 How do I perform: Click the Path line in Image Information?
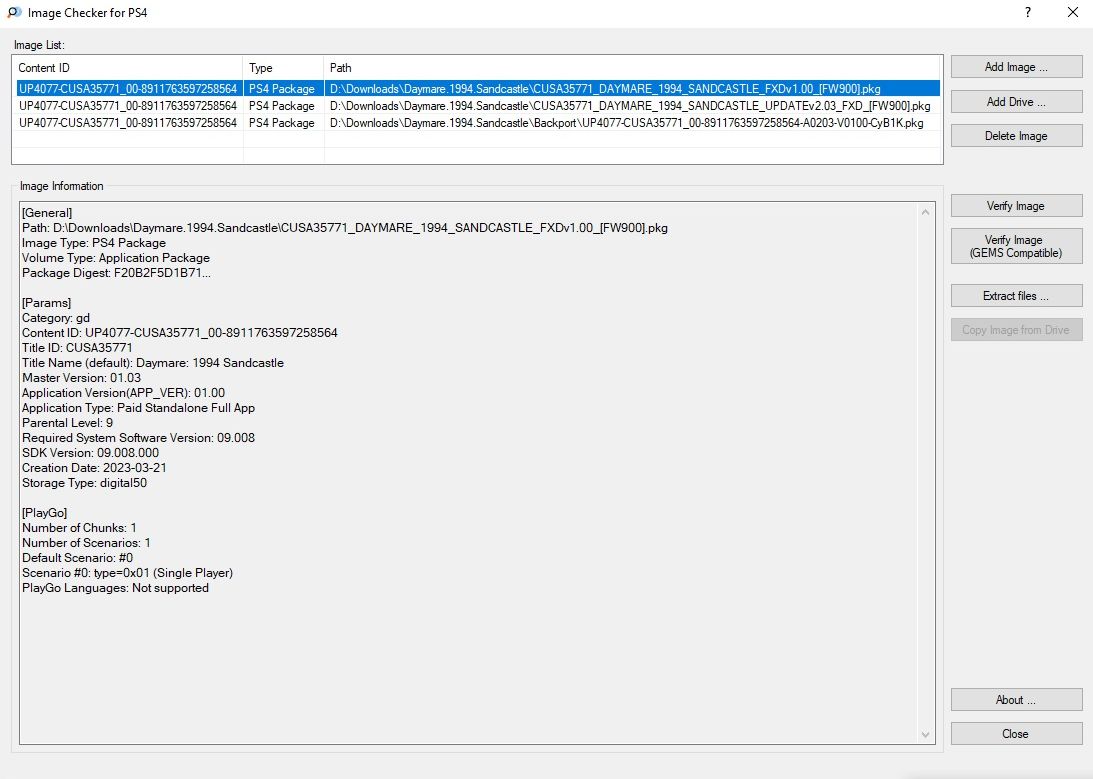click(344, 228)
